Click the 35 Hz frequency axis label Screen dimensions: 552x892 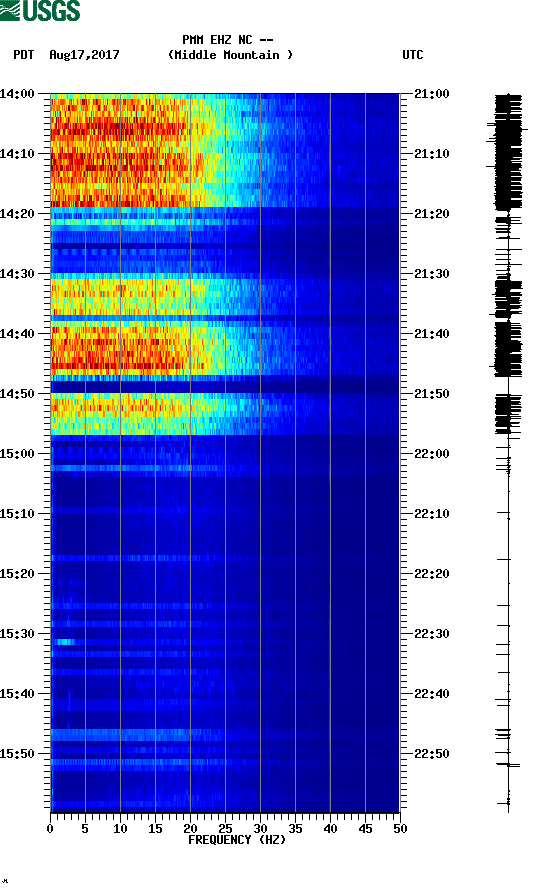click(x=295, y=829)
